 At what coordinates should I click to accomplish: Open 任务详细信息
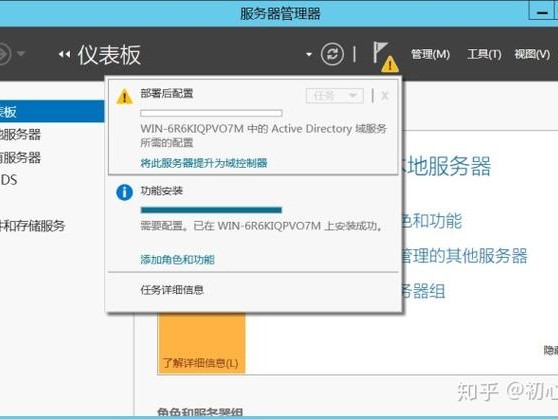(x=172, y=290)
